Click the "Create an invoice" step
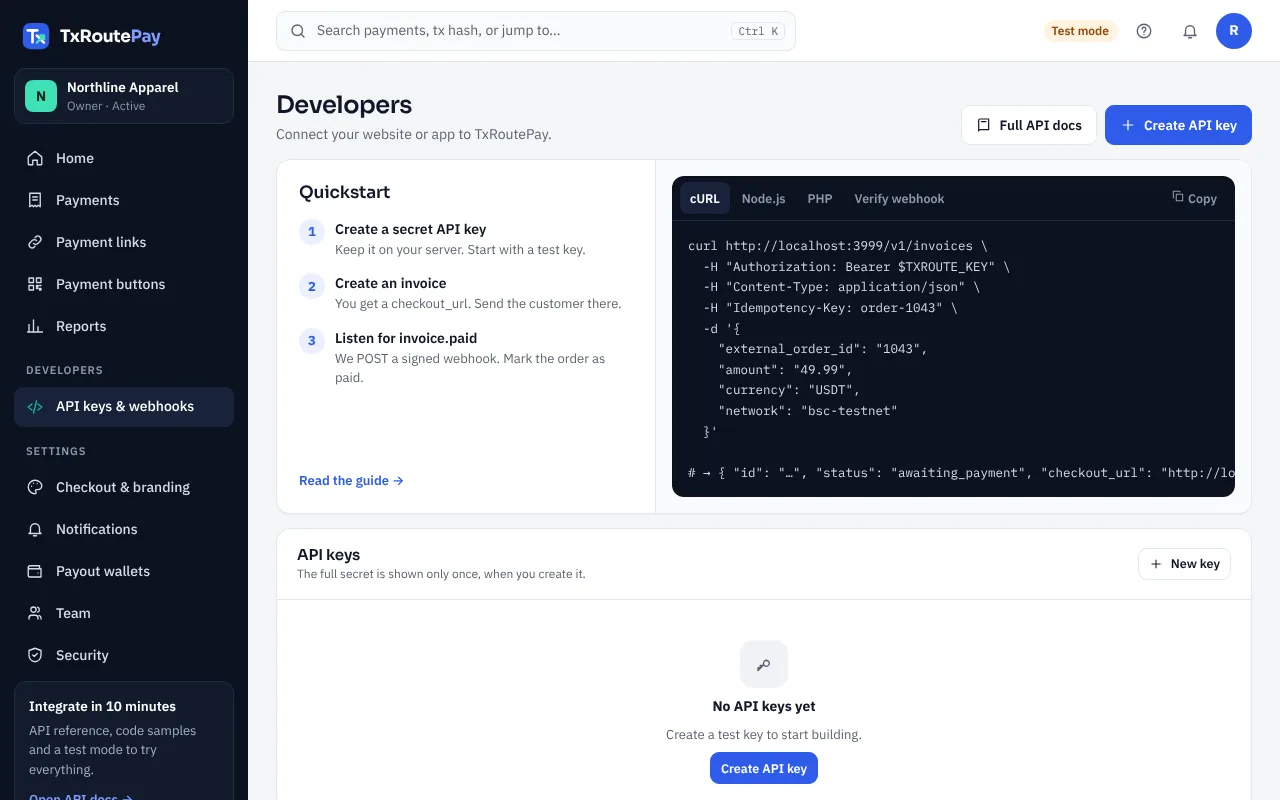Image resolution: width=1280 pixels, height=800 pixels. coord(391,283)
